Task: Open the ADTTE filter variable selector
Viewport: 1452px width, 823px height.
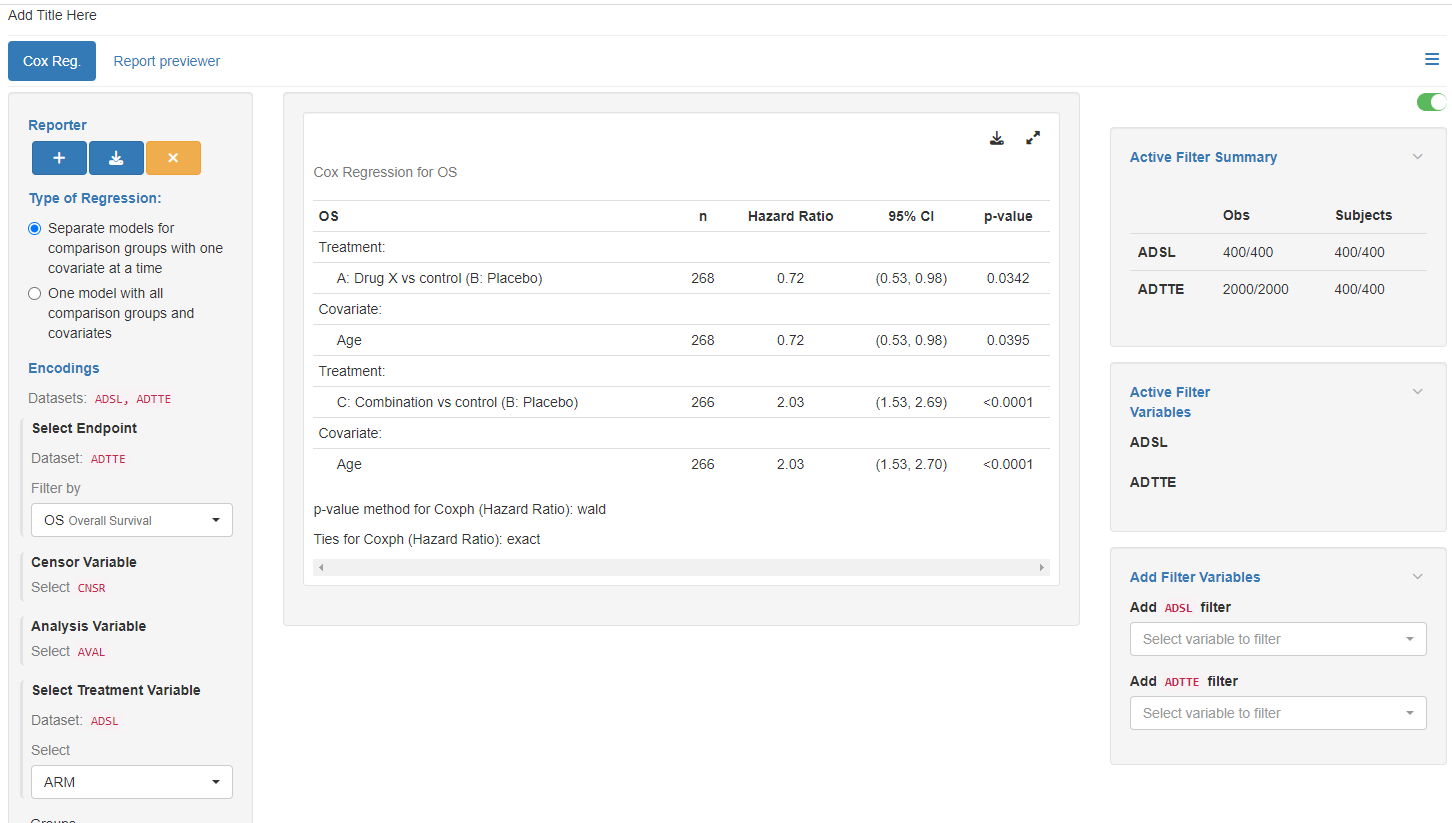Action: 1277,713
